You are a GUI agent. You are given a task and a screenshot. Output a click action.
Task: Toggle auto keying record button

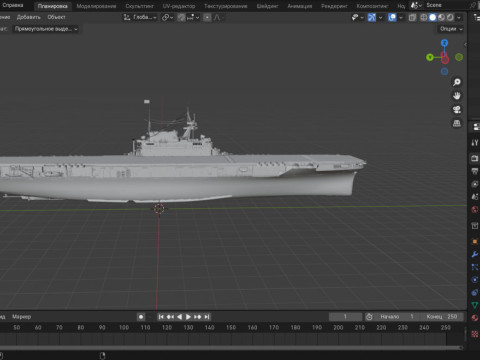[141, 317]
